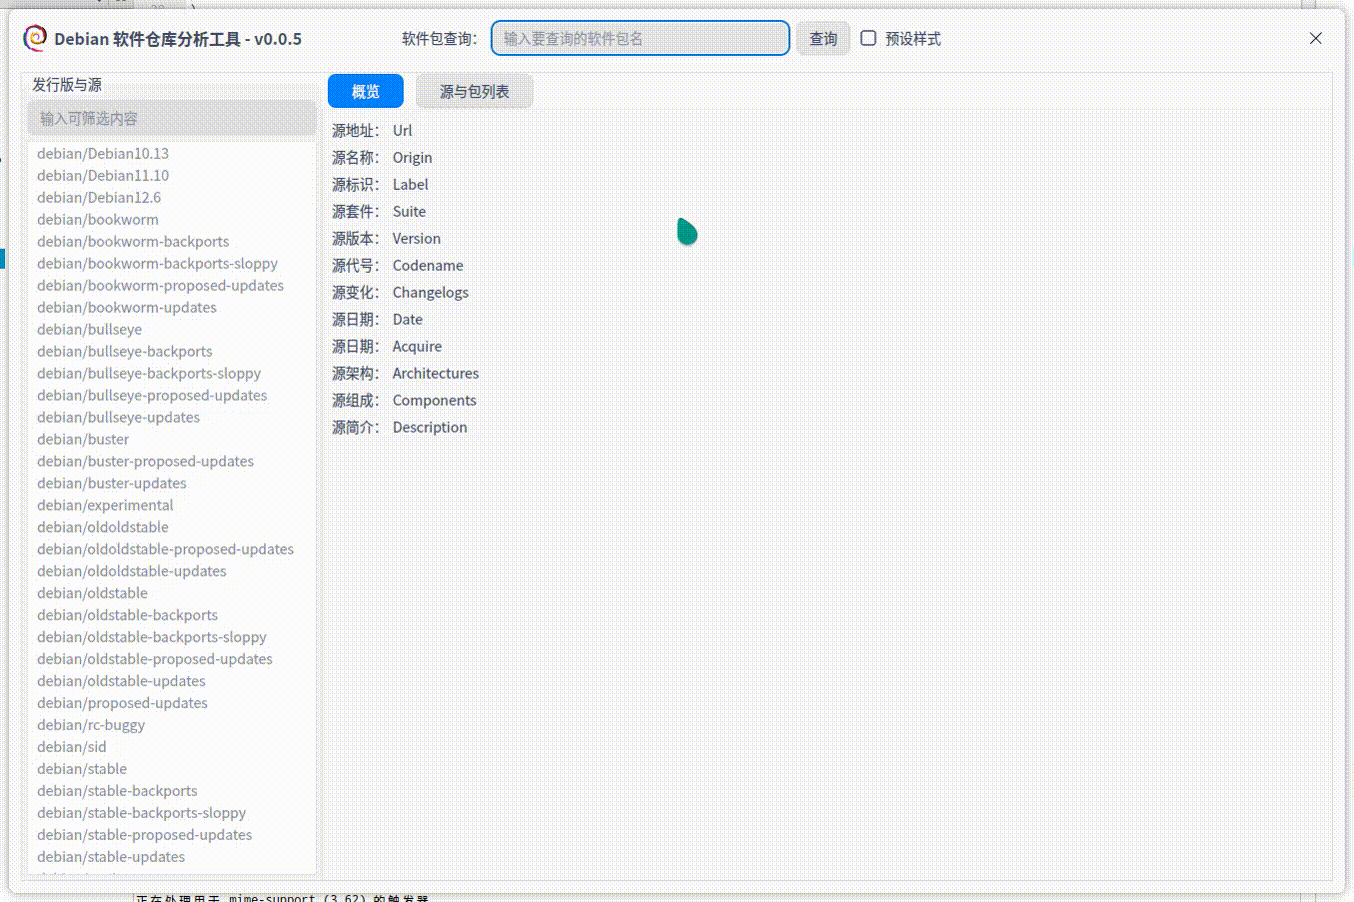Image resolution: width=1354 pixels, height=902 pixels.
Task: Select the debian/bullseye-updates entry
Action: coord(172,417)
